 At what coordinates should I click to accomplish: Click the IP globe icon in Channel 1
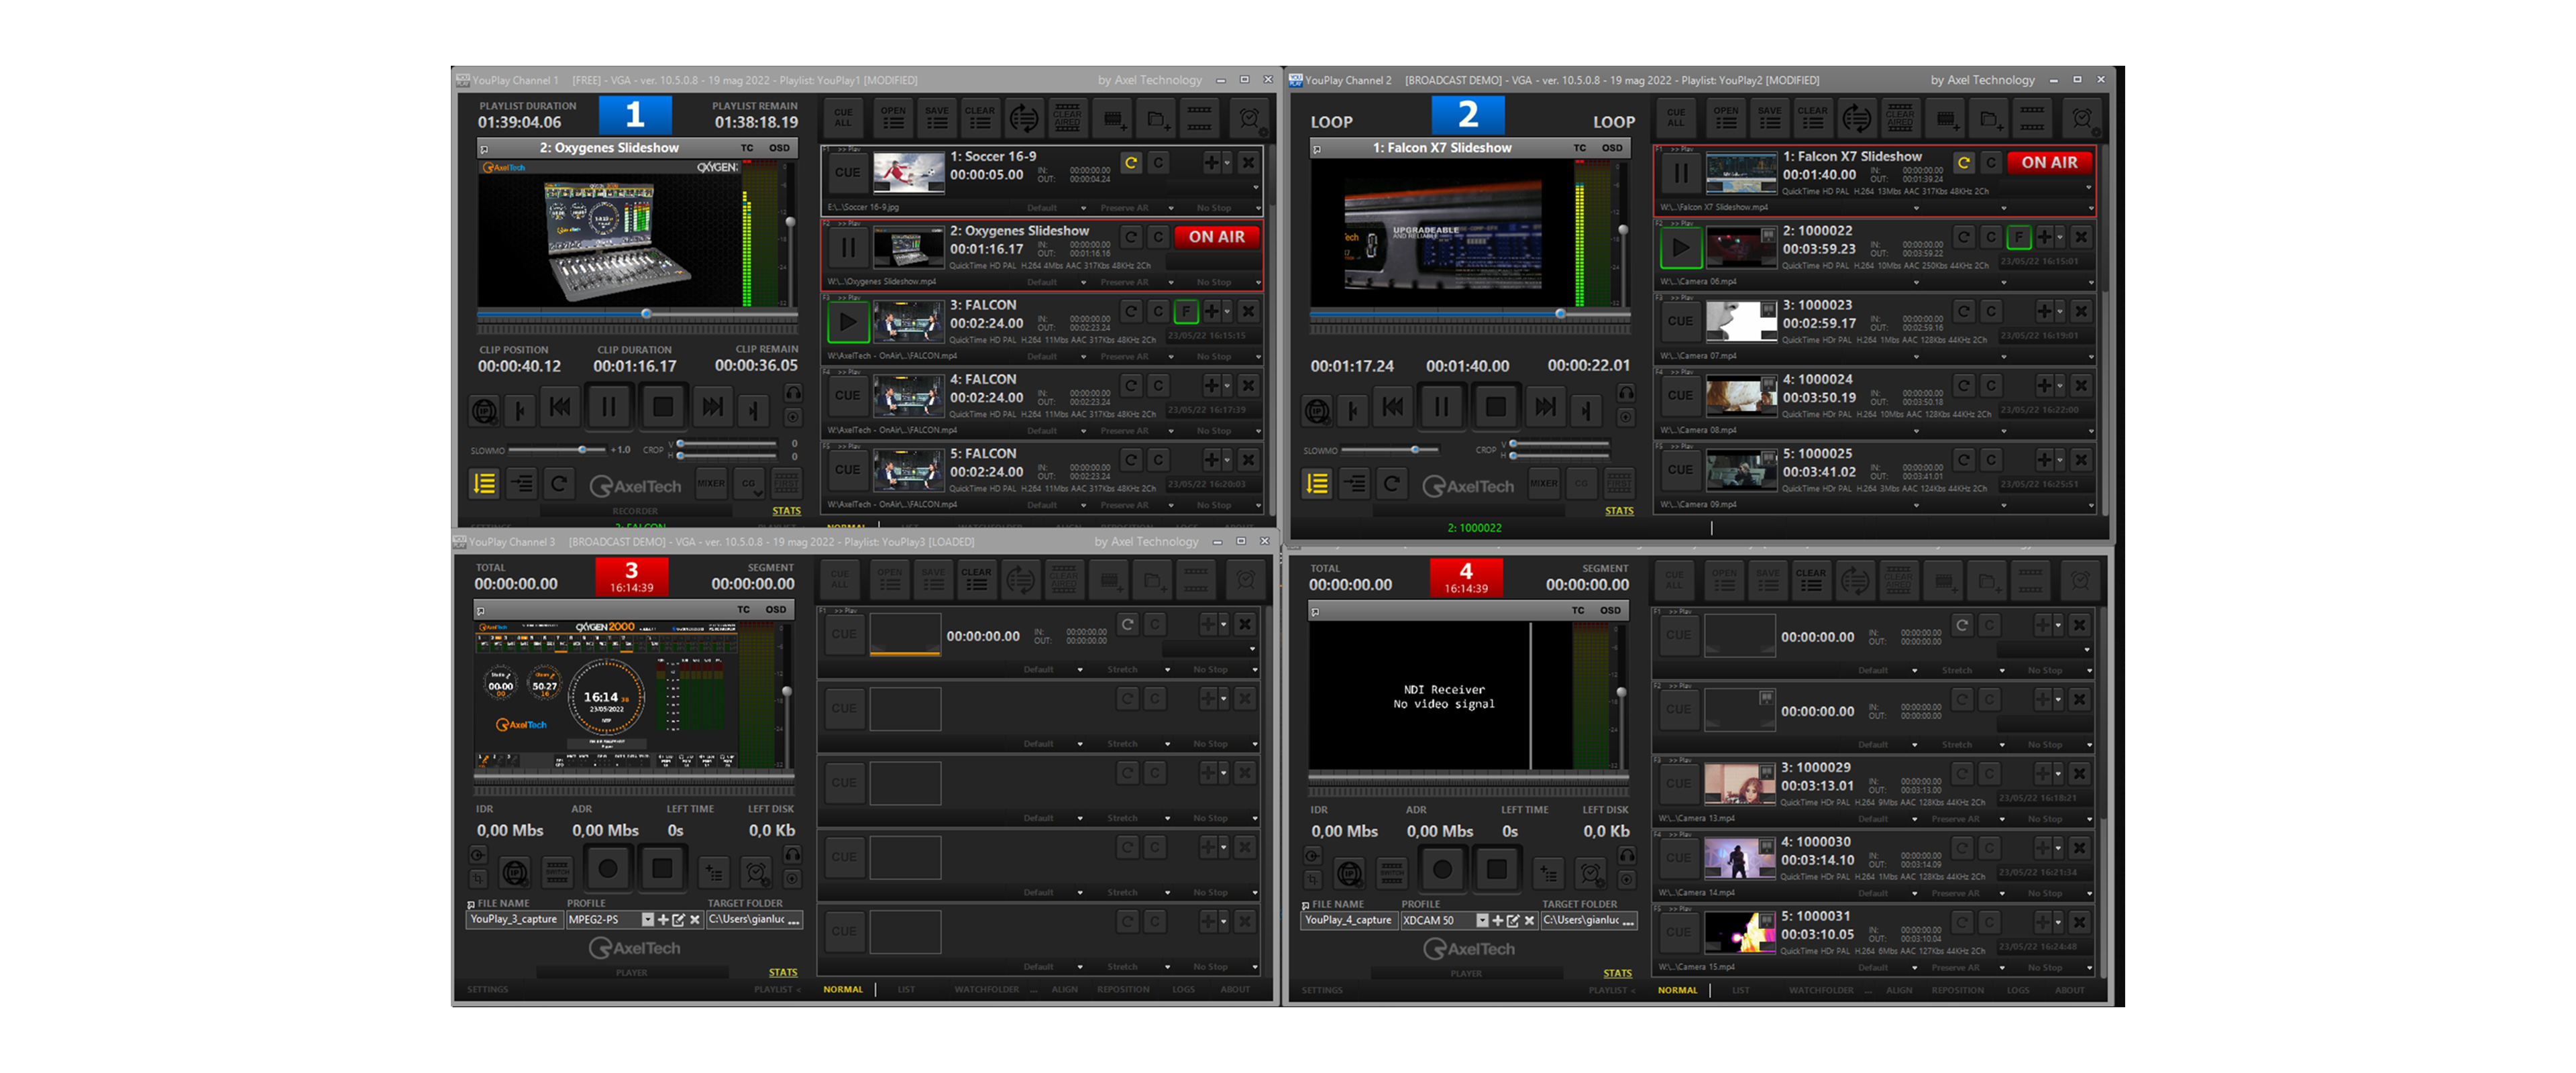coord(485,410)
